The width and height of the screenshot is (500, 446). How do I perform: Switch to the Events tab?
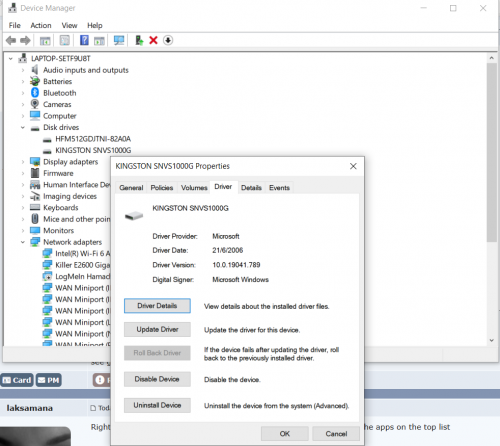pyautogui.click(x=279, y=188)
